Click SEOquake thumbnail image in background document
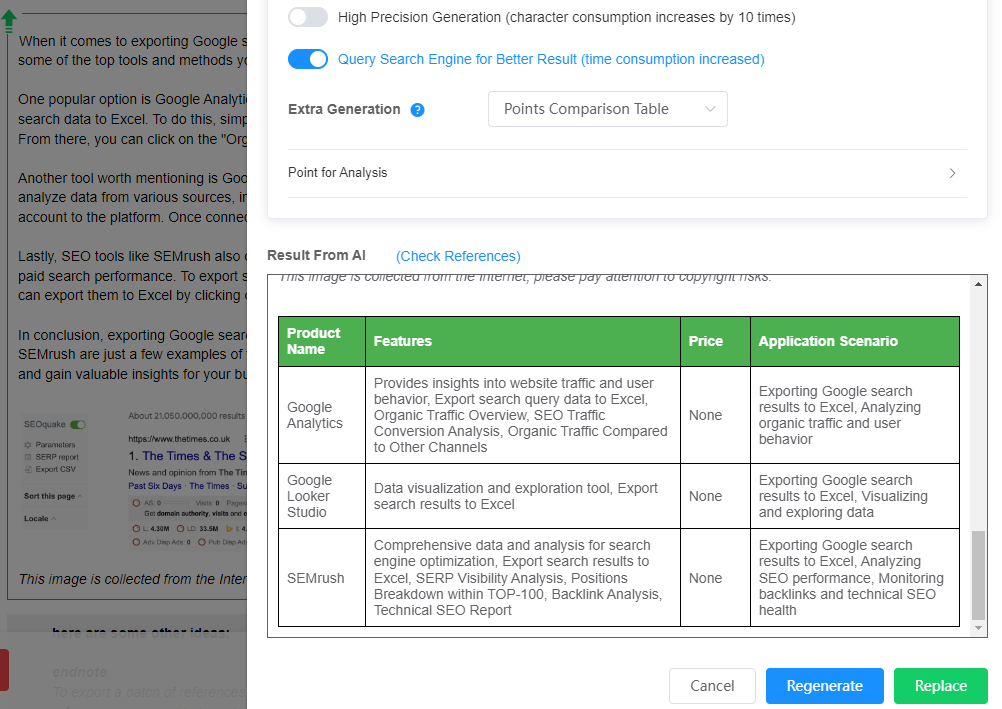This screenshot has height=709, width=1002. point(134,479)
